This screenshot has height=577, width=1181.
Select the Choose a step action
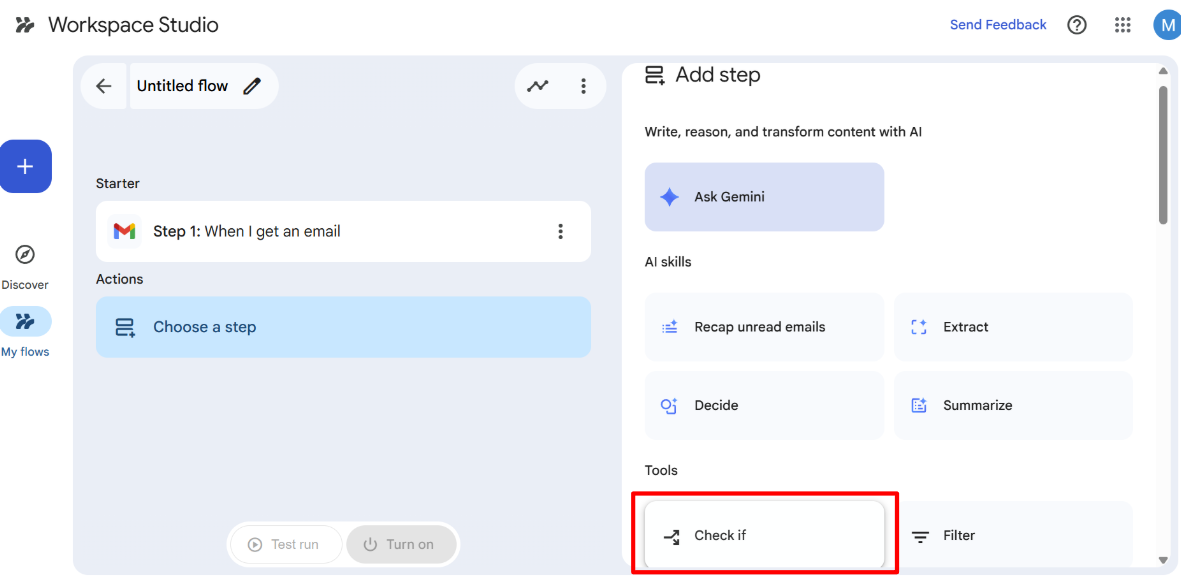tap(343, 327)
